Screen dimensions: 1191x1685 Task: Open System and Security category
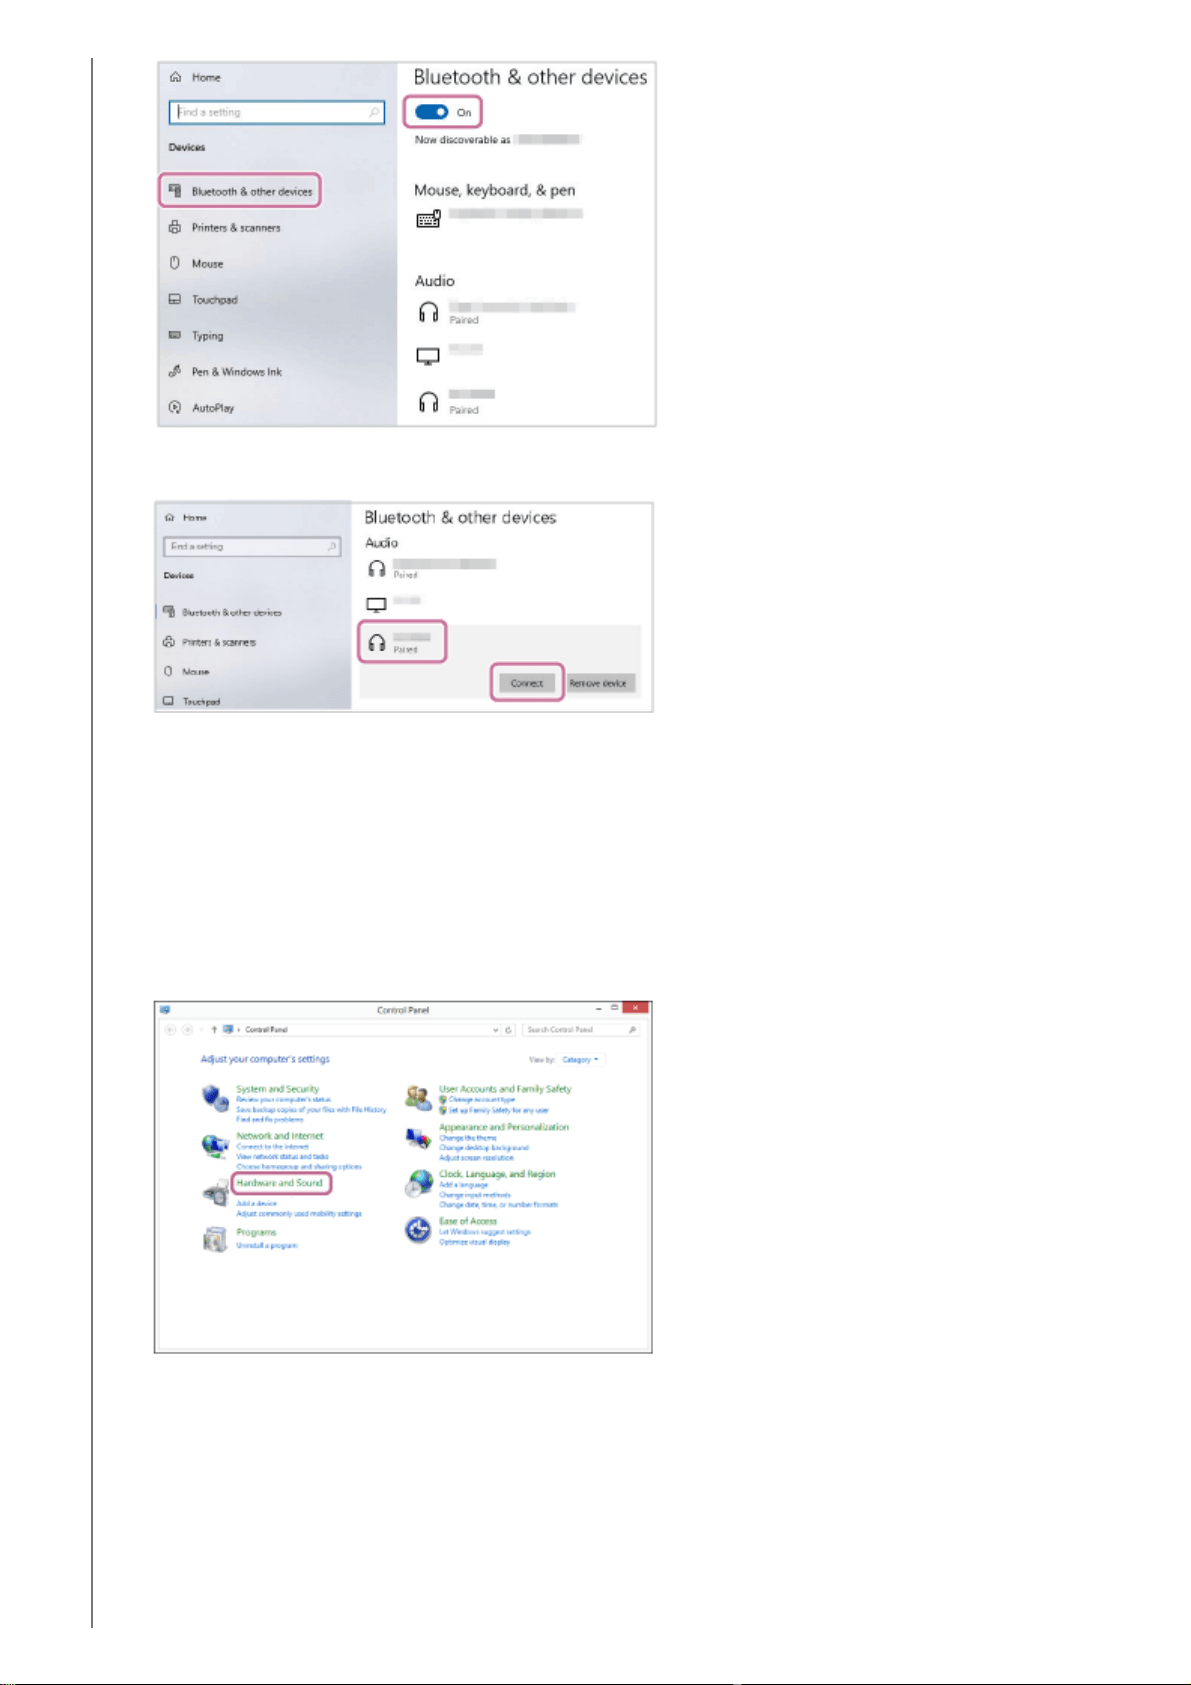click(x=278, y=1089)
